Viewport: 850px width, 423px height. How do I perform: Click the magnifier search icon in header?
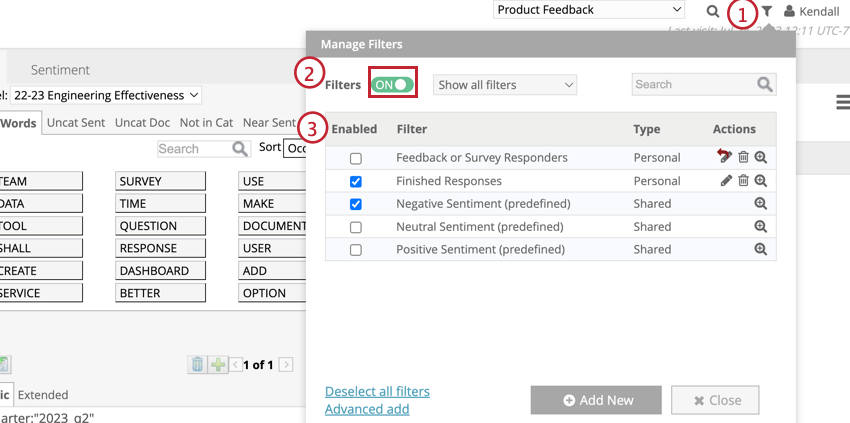pyautogui.click(x=712, y=11)
